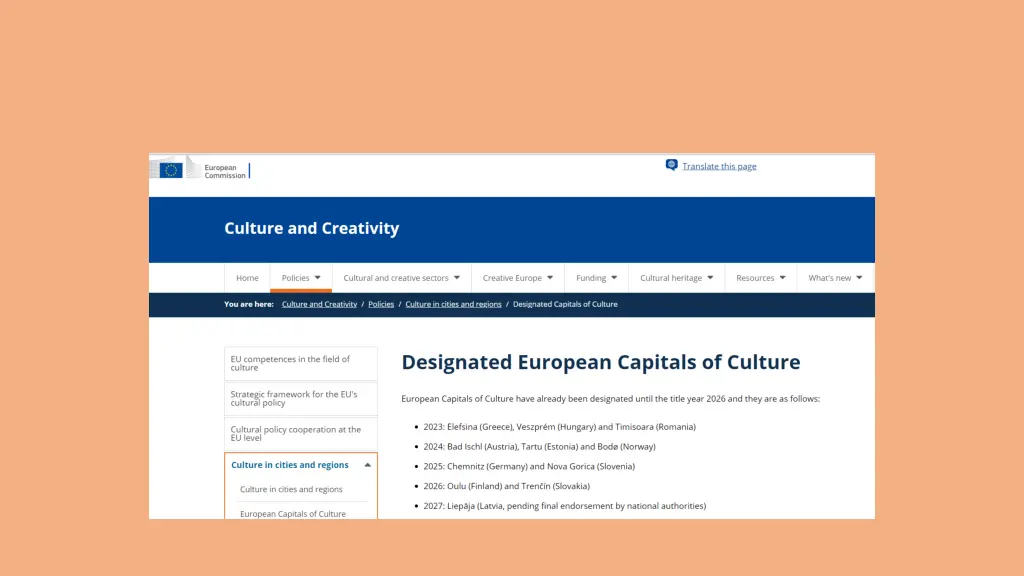Select Culture in cities and regions sidebar heading

(290, 465)
